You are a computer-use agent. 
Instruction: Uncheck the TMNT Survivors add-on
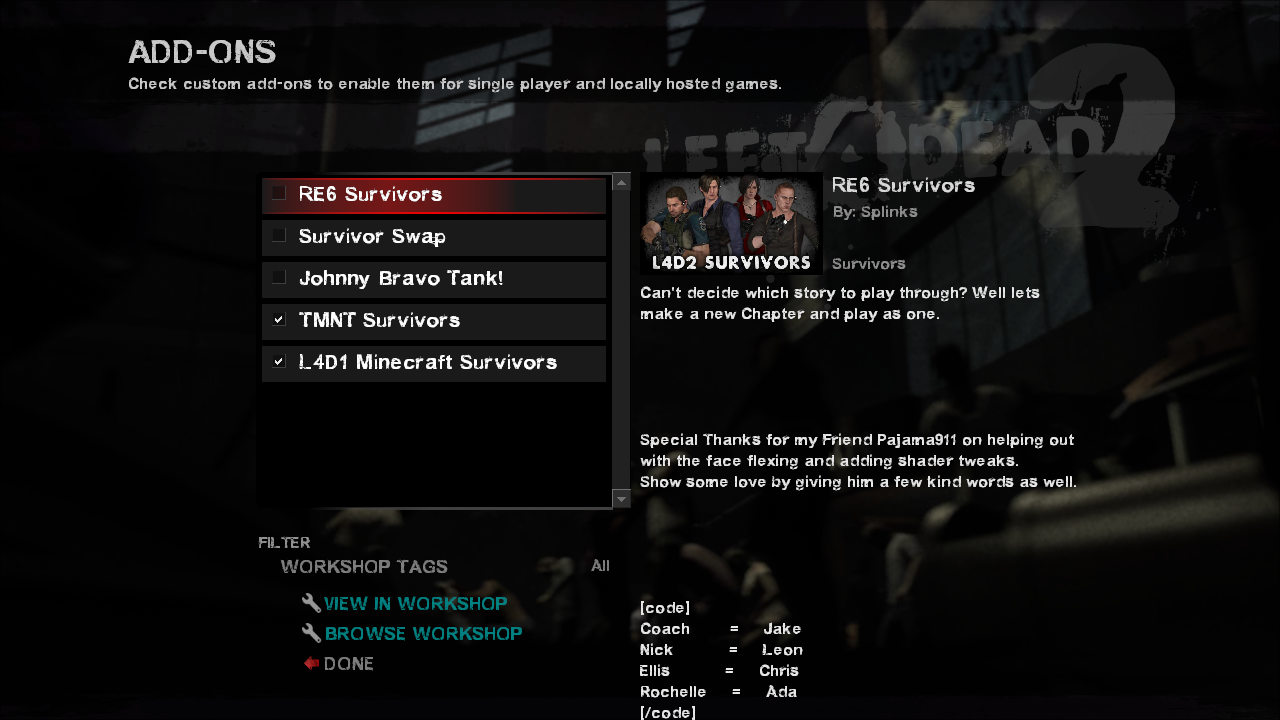279,319
